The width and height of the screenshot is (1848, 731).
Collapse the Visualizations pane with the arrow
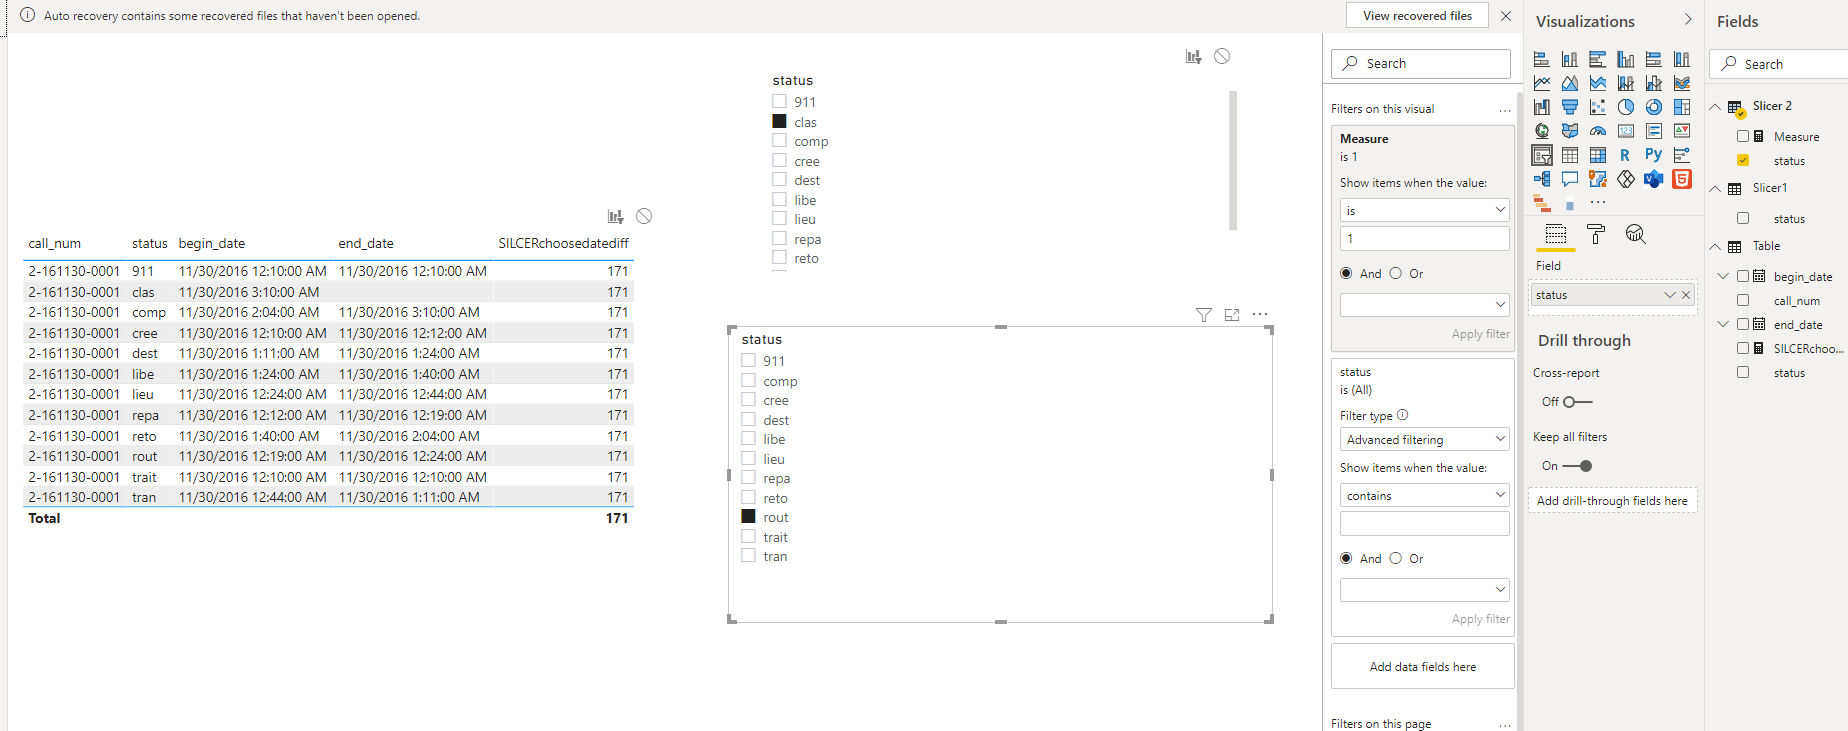[1688, 20]
